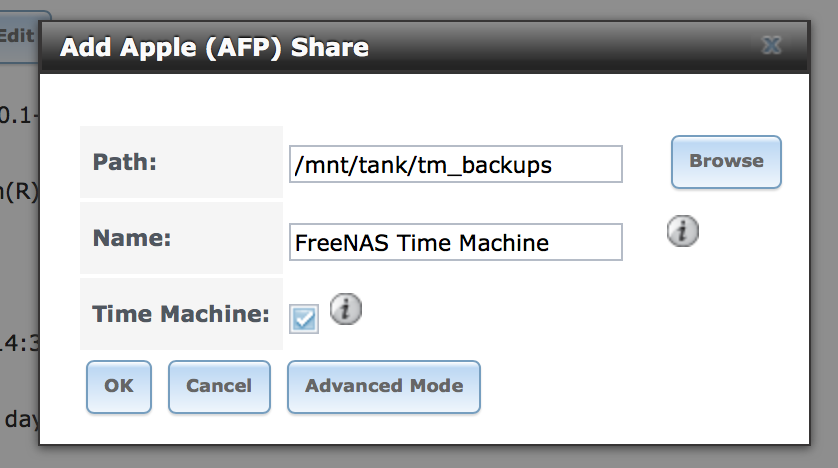
Task: Switch to Advanced Mode
Action: [x=384, y=386]
